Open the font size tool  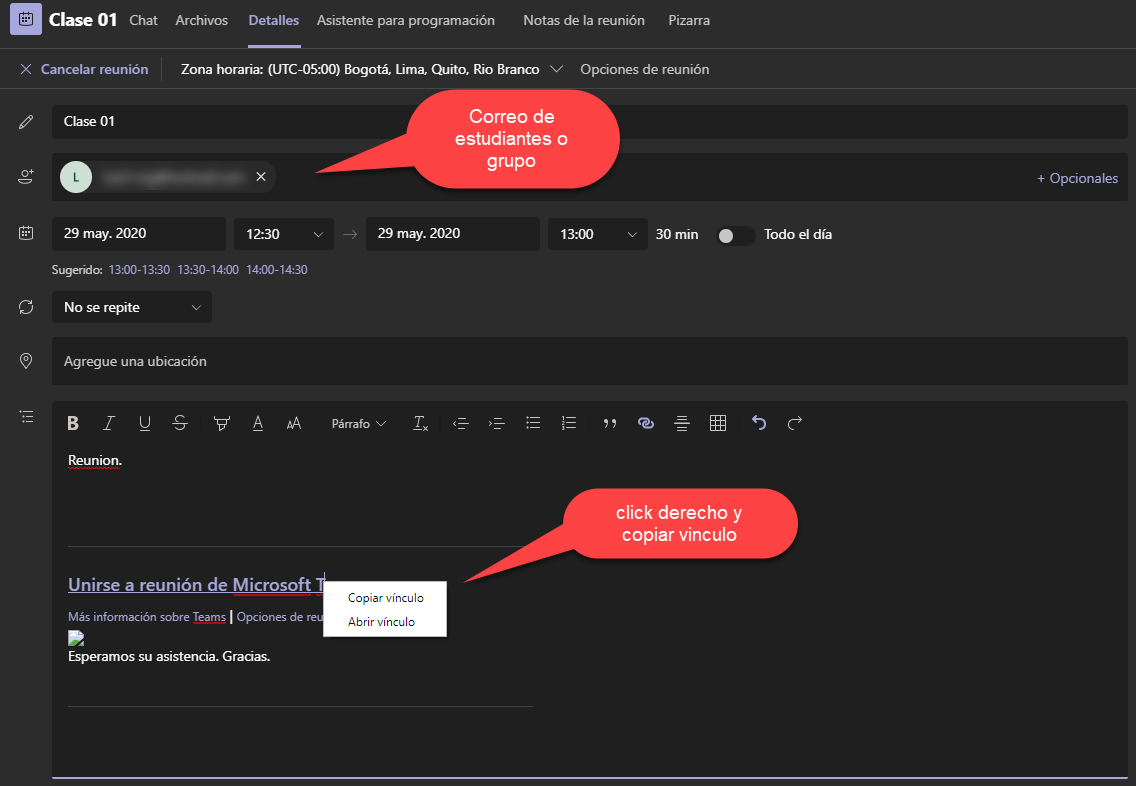point(293,424)
